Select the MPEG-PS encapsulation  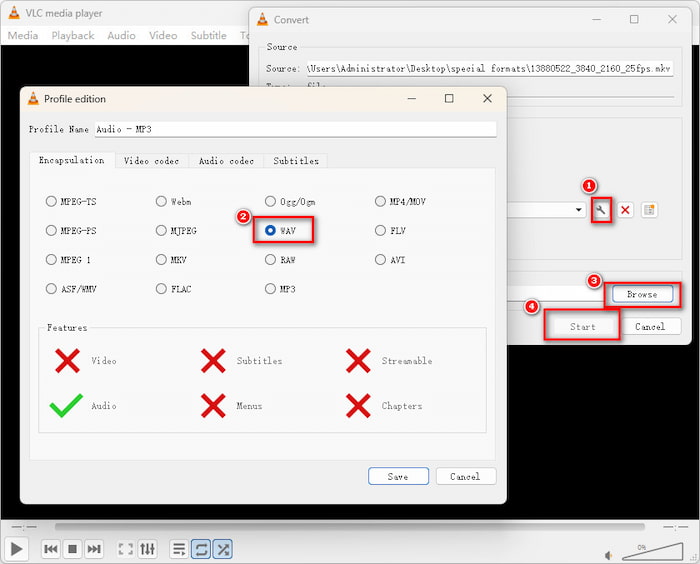(71, 230)
